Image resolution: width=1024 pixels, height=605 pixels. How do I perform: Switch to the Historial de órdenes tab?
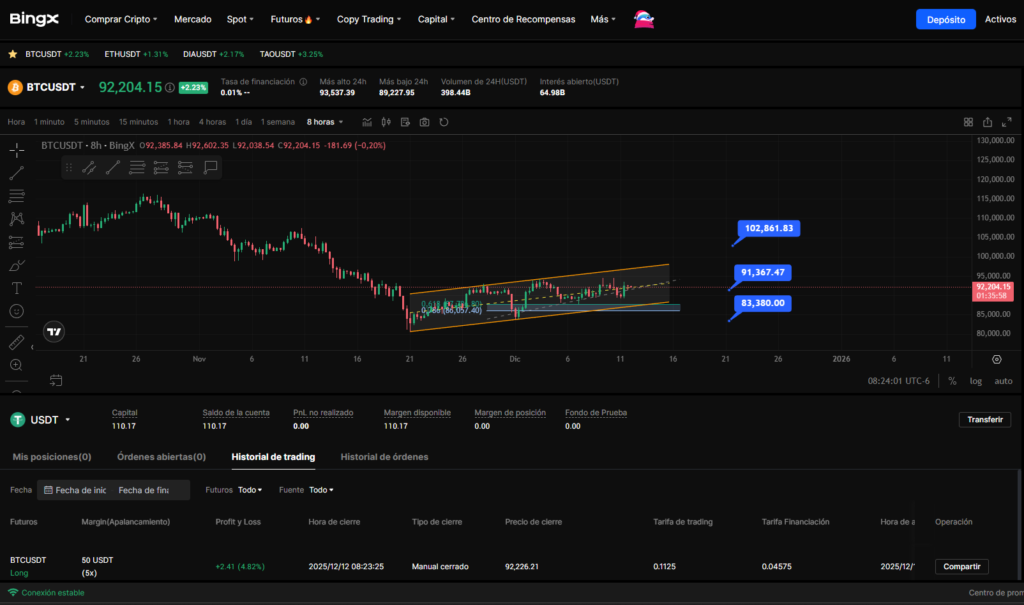click(384, 457)
